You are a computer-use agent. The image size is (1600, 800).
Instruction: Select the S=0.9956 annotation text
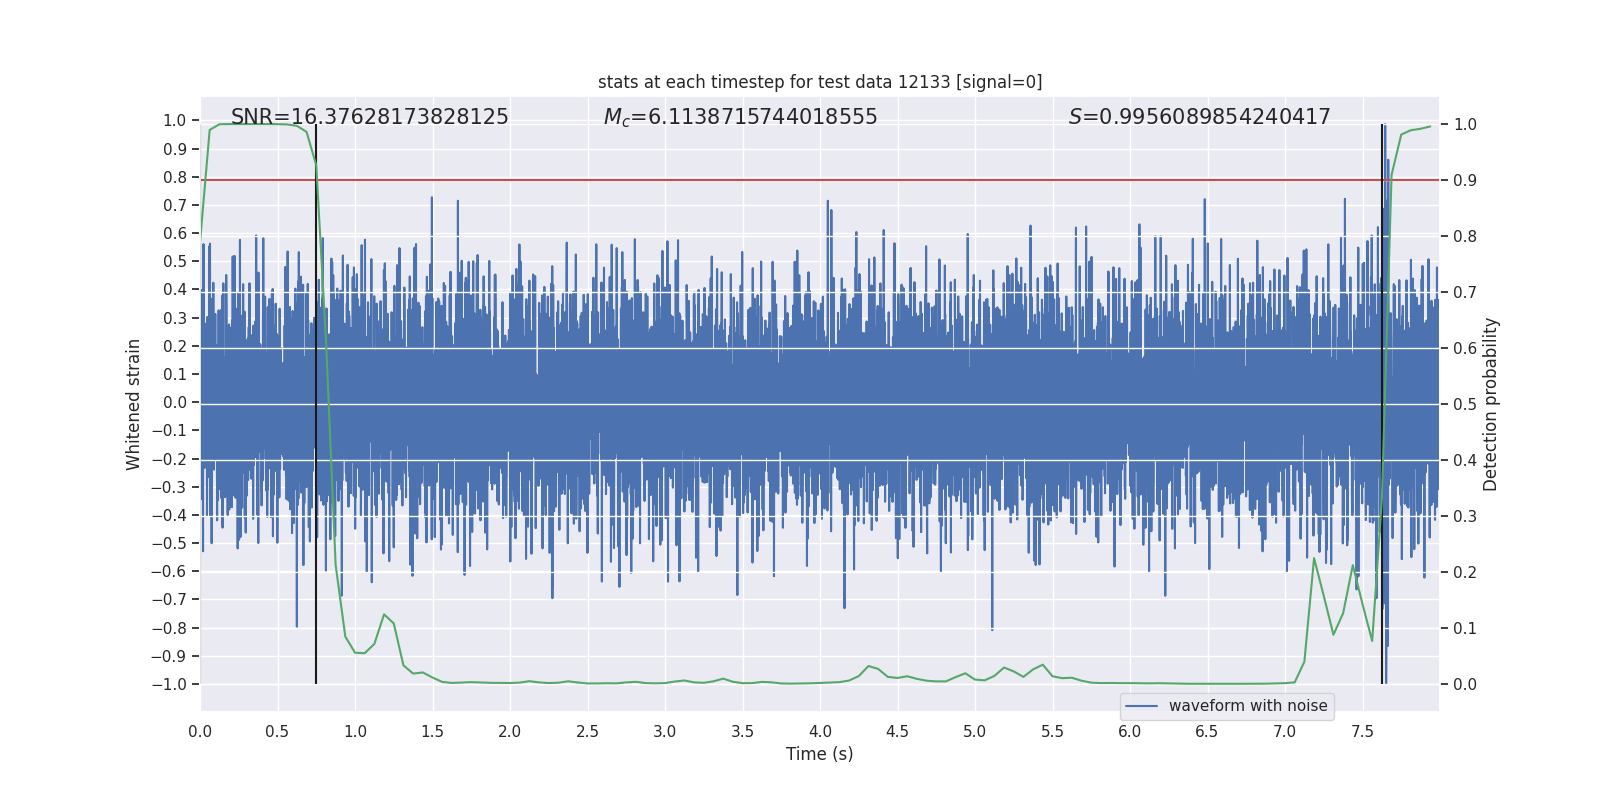[1199, 117]
